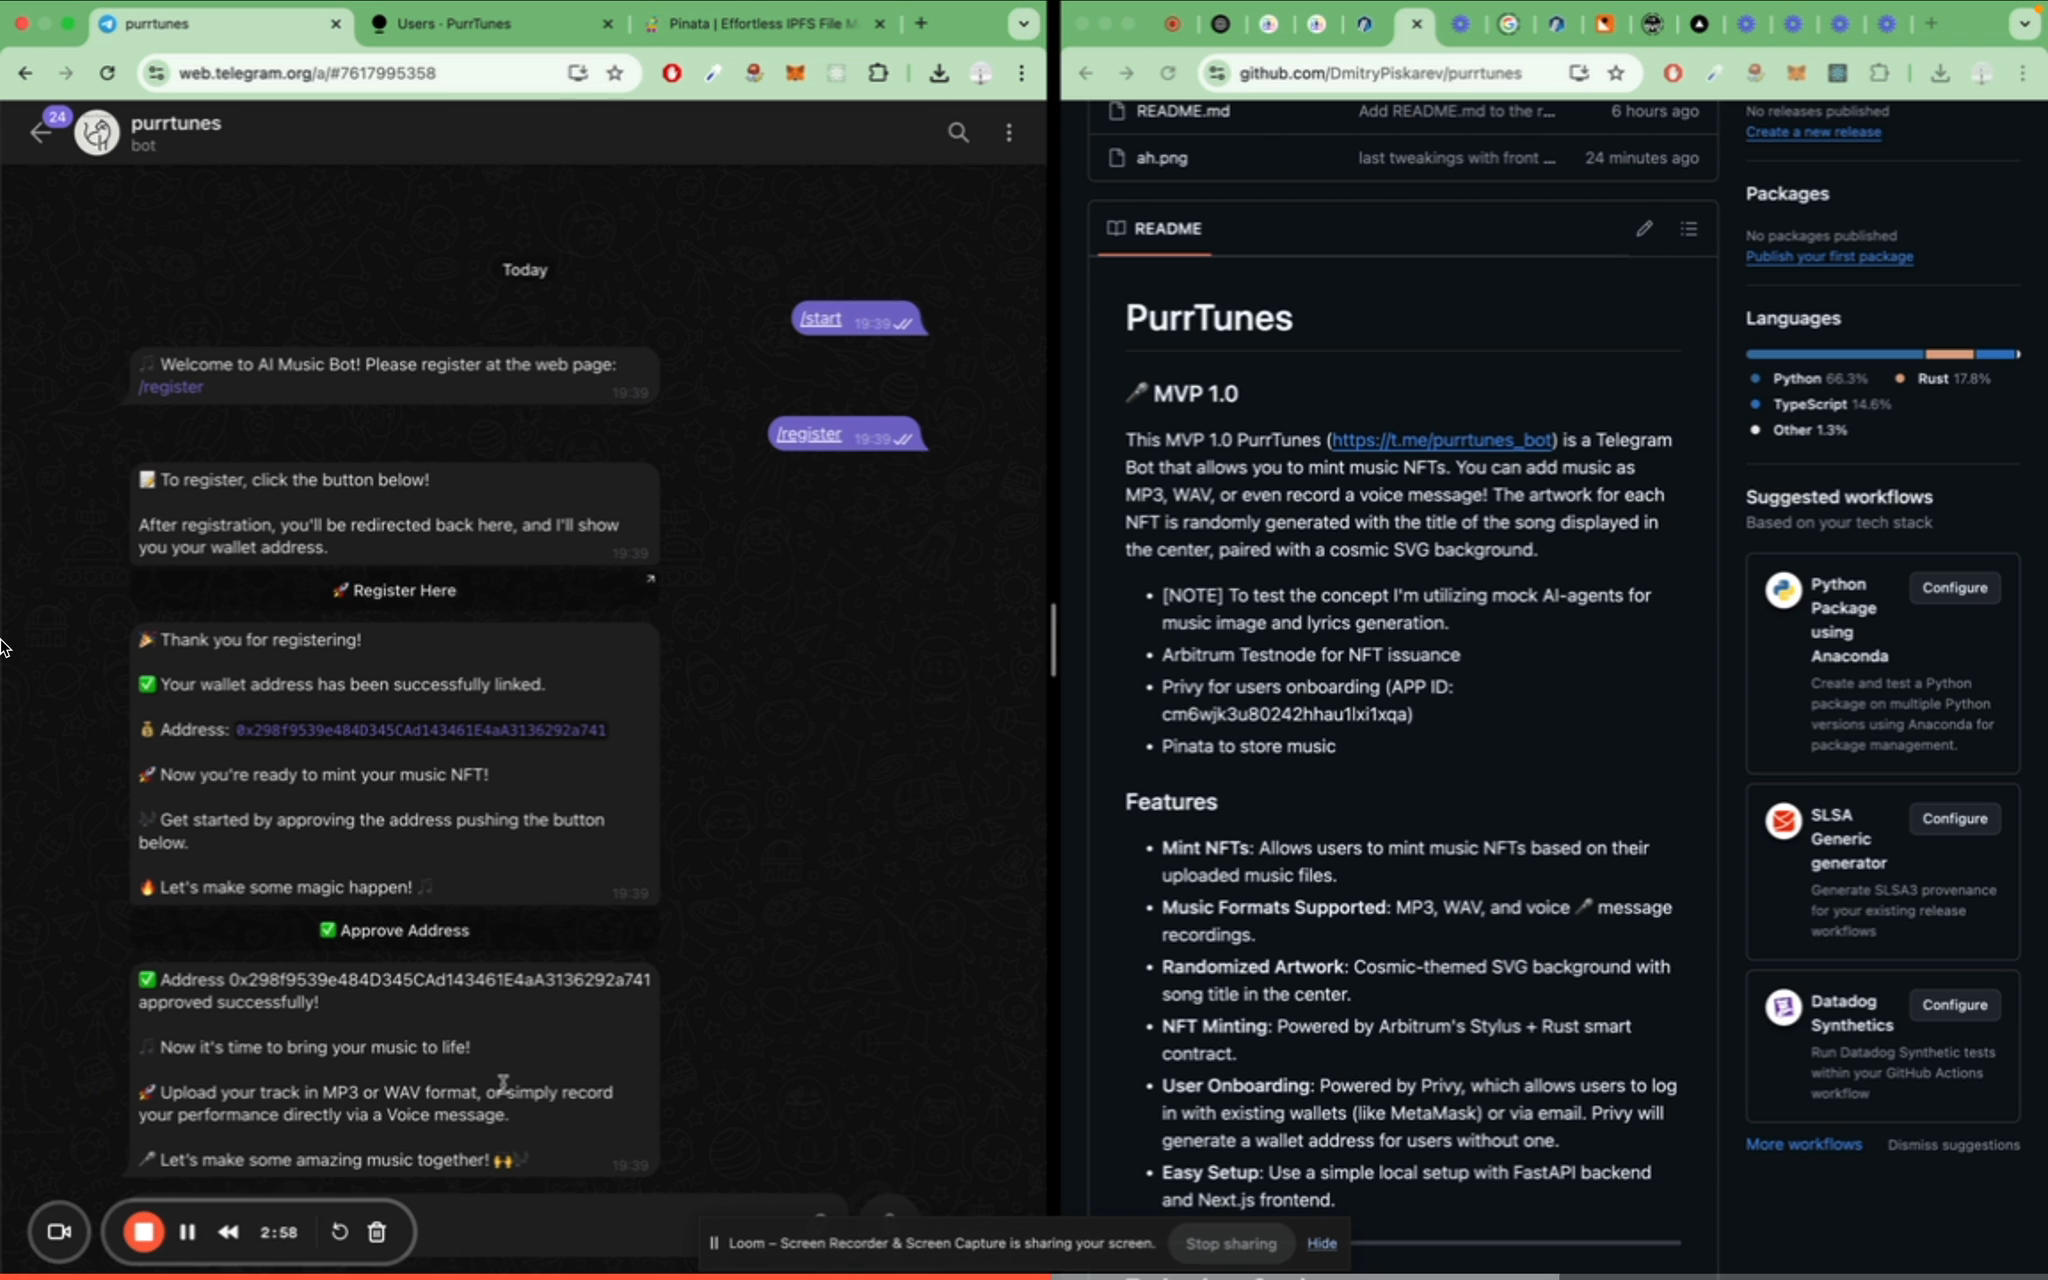The height and width of the screenshot is (1280, 2048).
Task: Select the purrtunes Telegram browser tab
Action: pyautogui.click(x=218, y=24)
